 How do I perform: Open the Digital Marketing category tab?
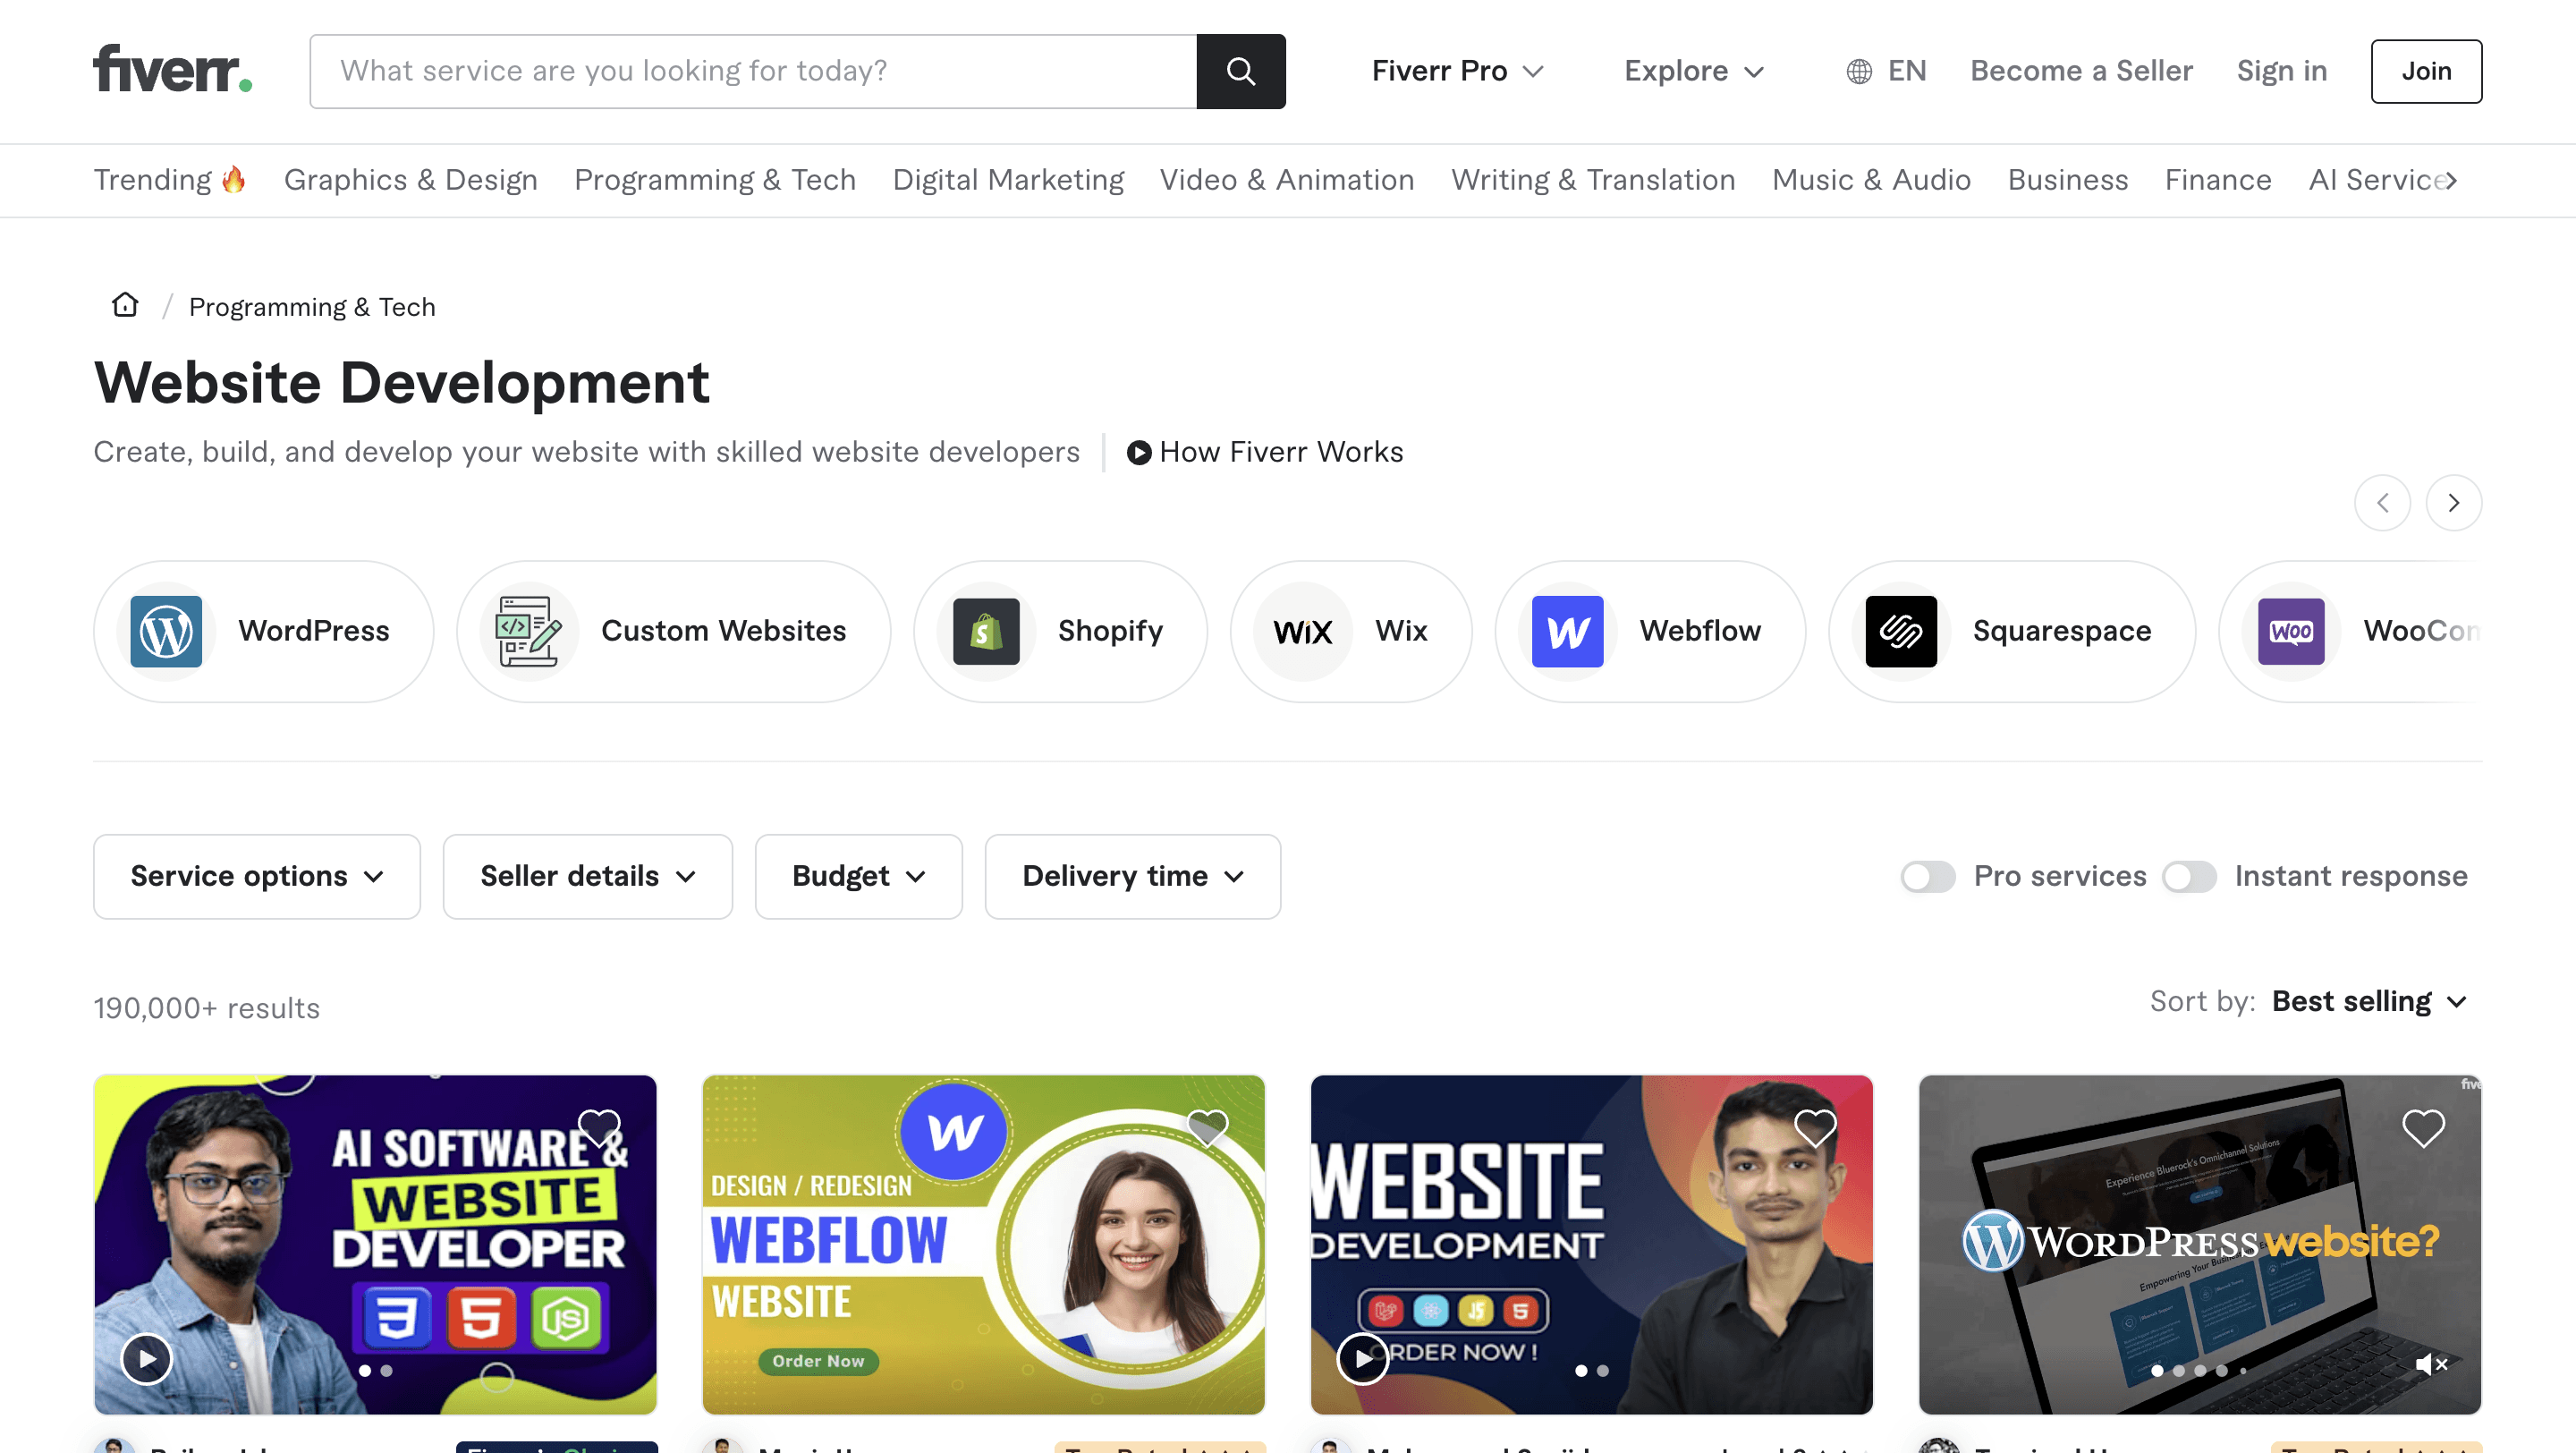tap(1008, 180)
